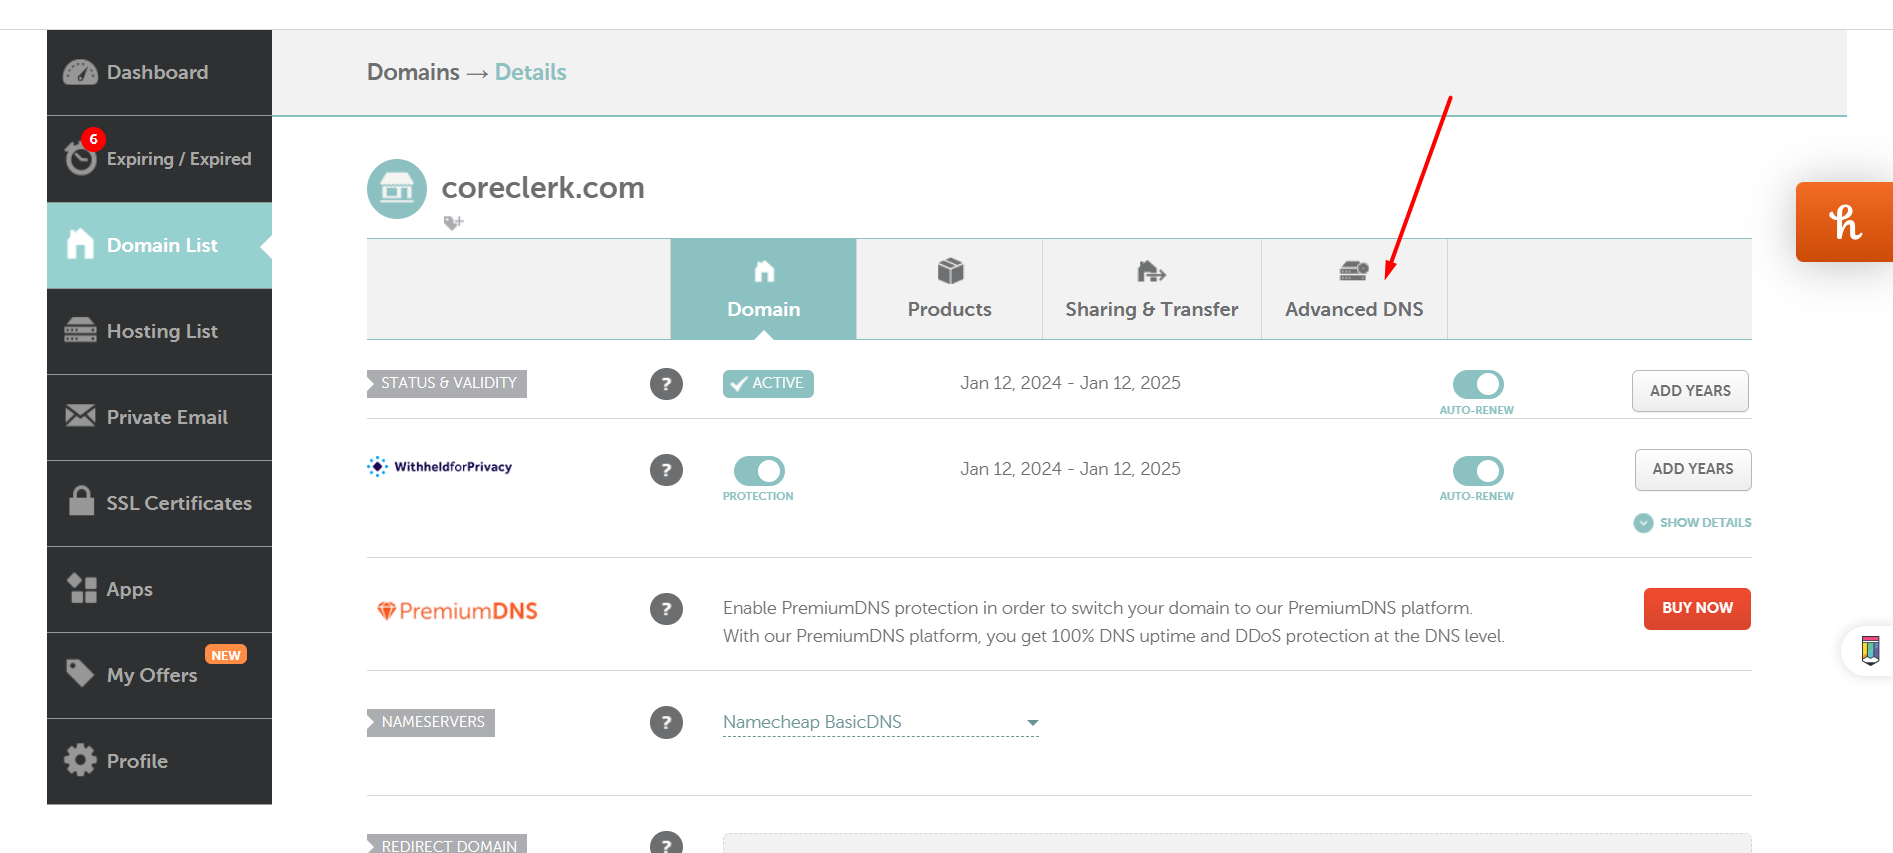Click the colored pencil extension widget
Screen dimensions: 1893x853
[x=1870, y=651]
